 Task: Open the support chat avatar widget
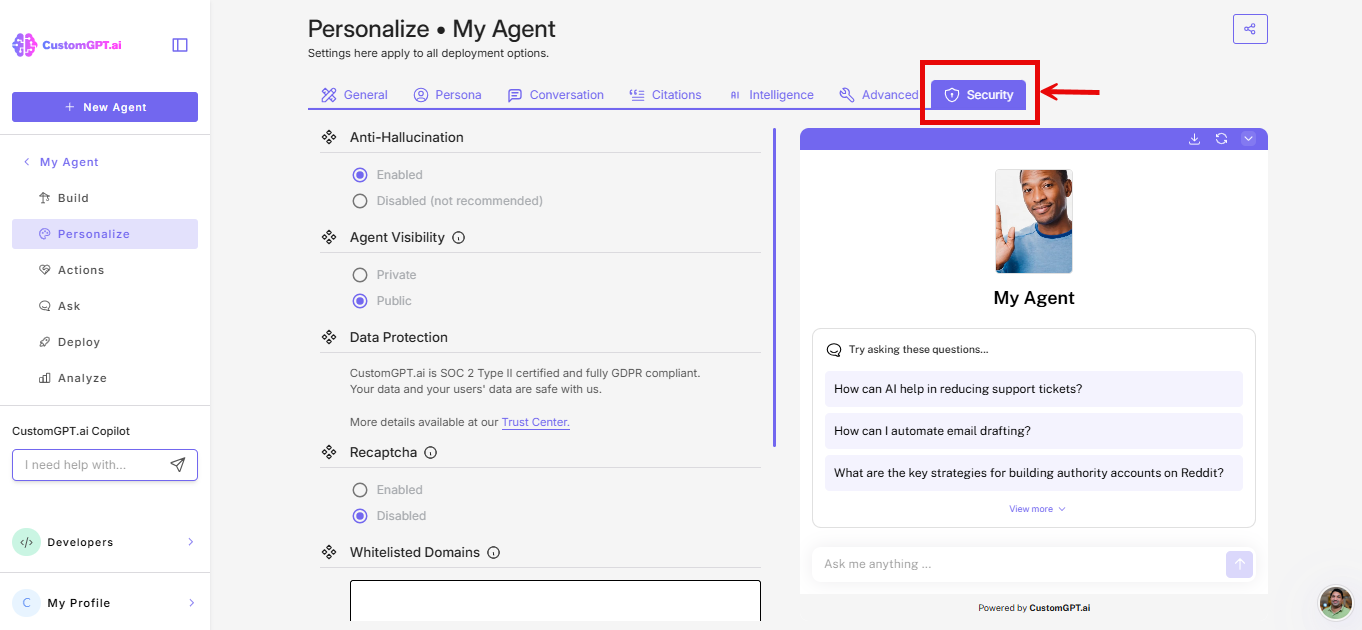point(1336,603)
